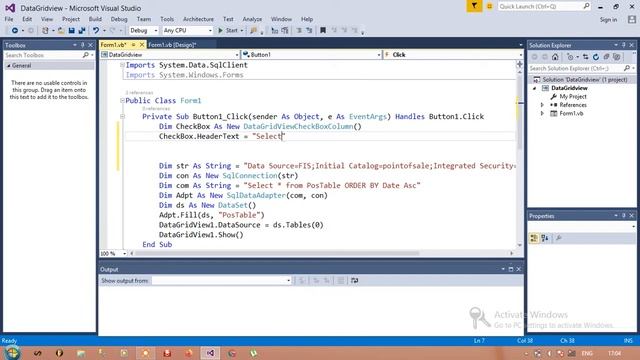Open the Windows Start button on taskbar
This screenshot has height=360, width=640.
pos(12,353)
